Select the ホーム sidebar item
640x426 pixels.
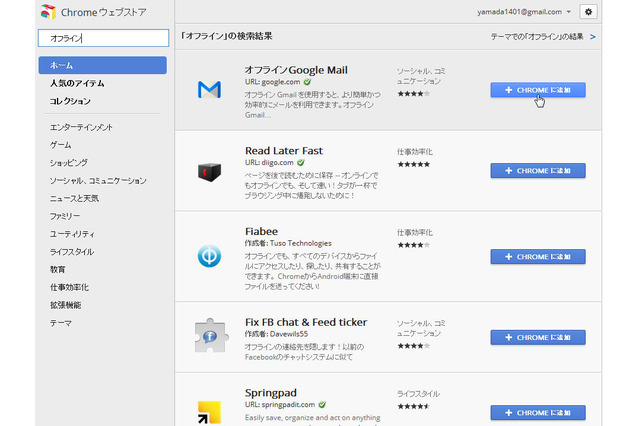pos(102,65)
